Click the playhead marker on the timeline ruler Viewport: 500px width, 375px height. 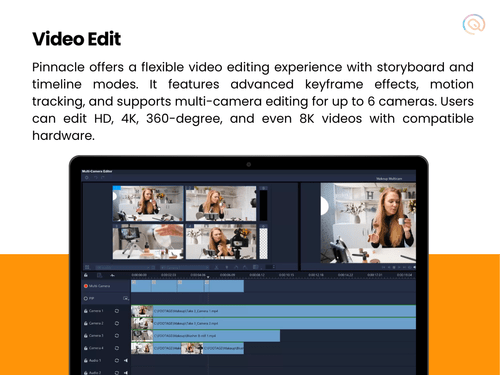pos(208,277)
